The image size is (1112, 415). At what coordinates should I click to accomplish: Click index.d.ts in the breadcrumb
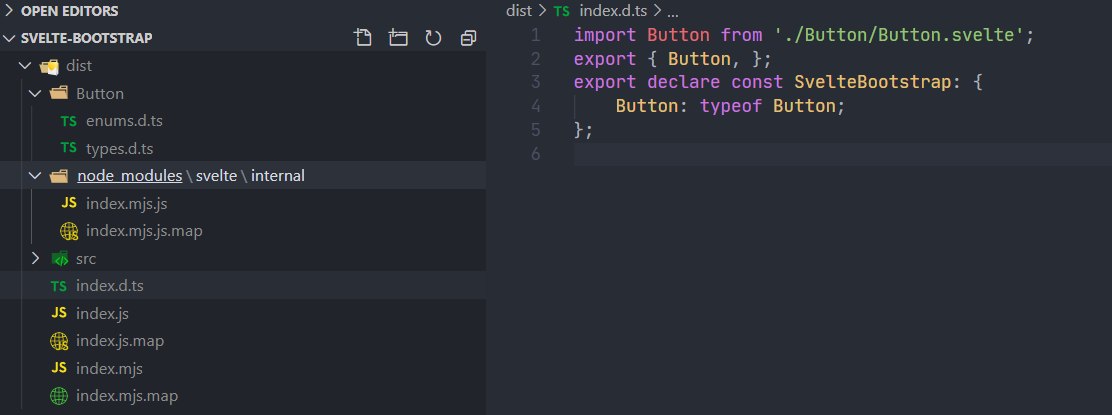(x=613, y=11)
